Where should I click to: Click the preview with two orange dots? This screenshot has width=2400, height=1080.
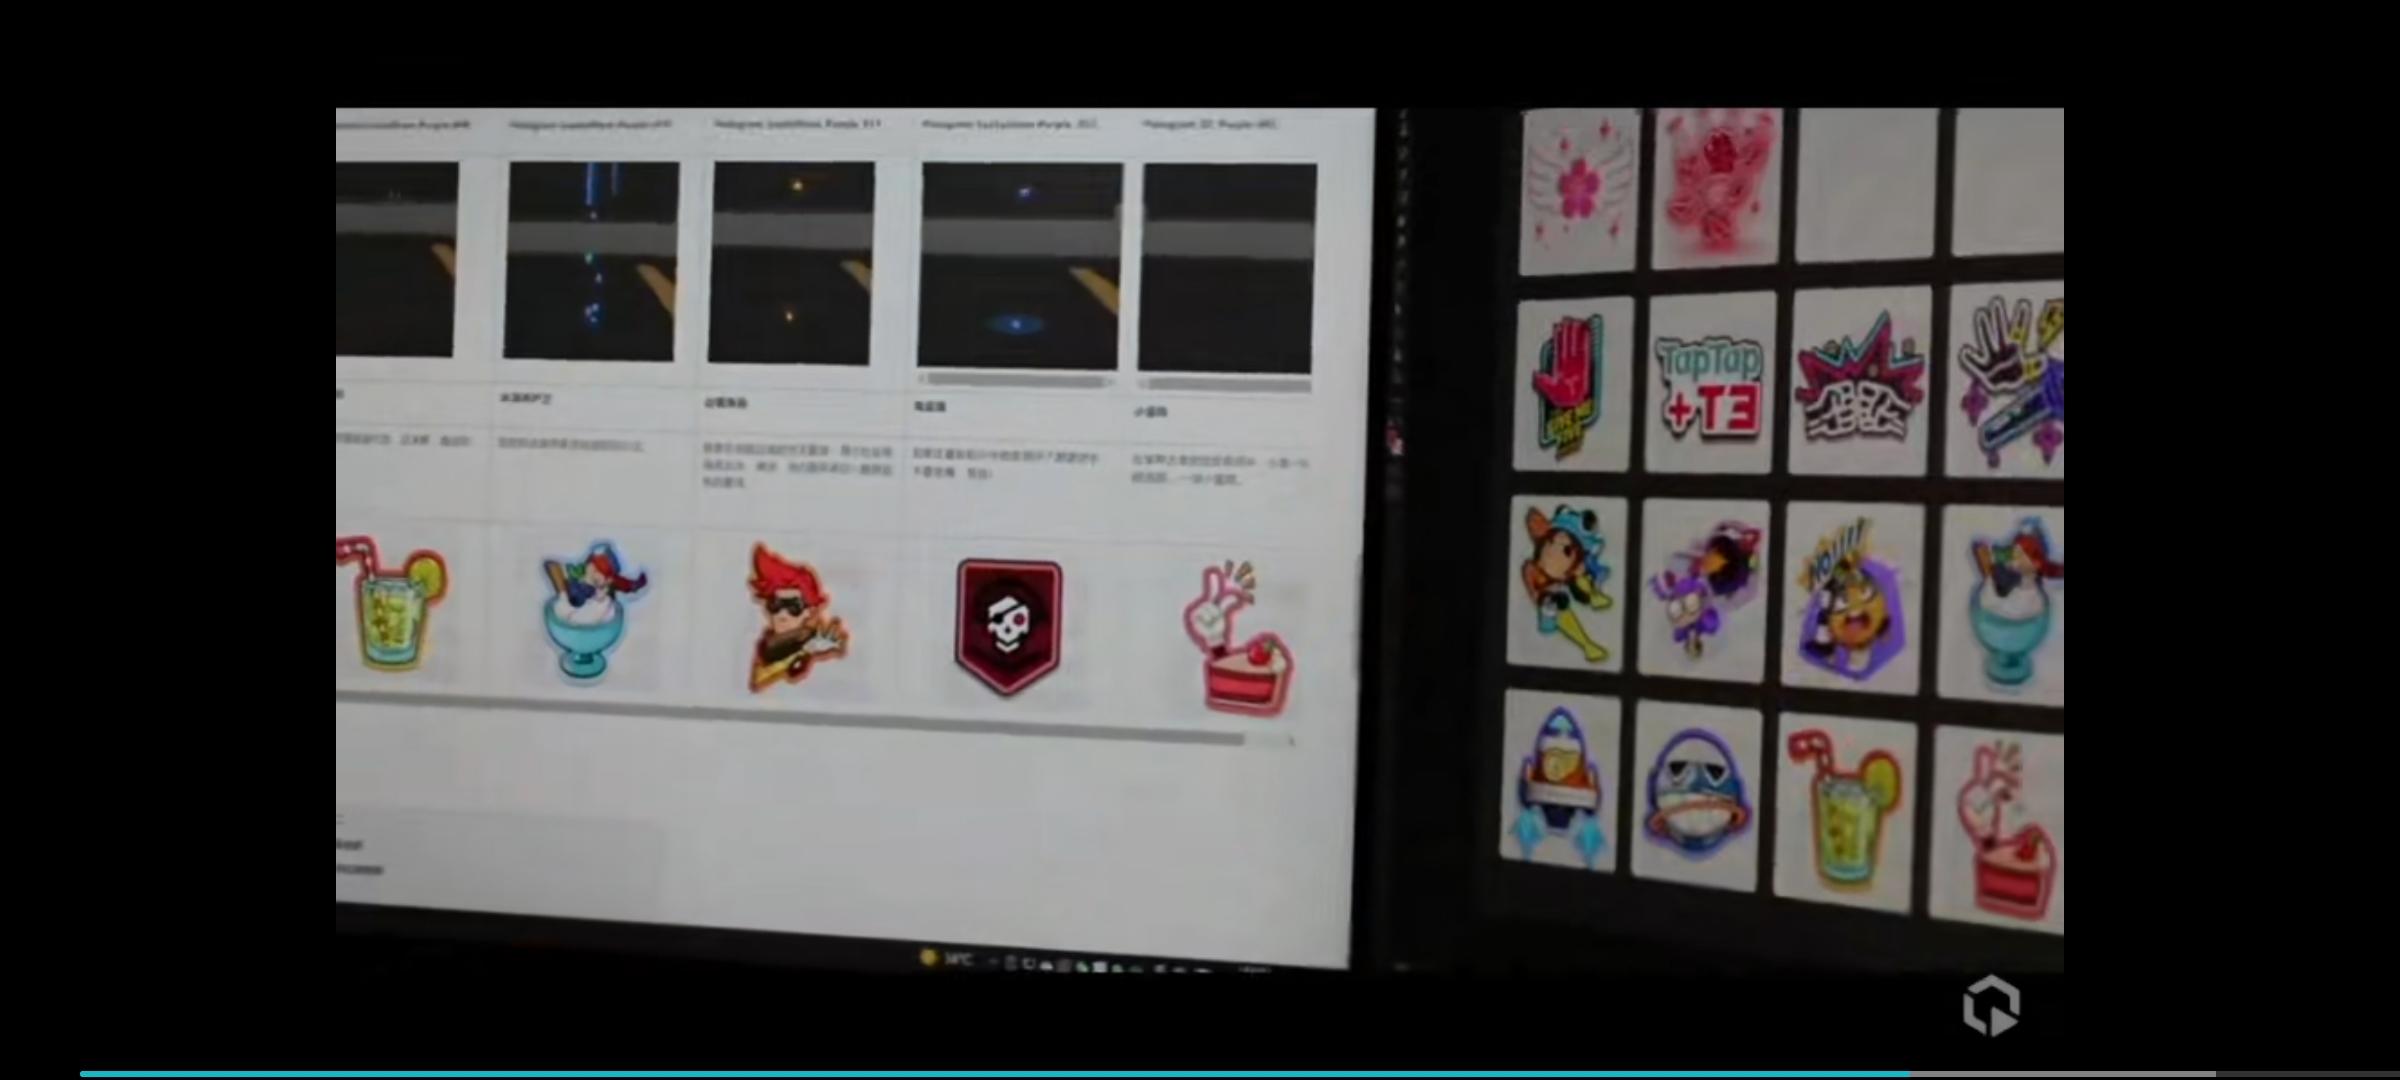[790, 263]
